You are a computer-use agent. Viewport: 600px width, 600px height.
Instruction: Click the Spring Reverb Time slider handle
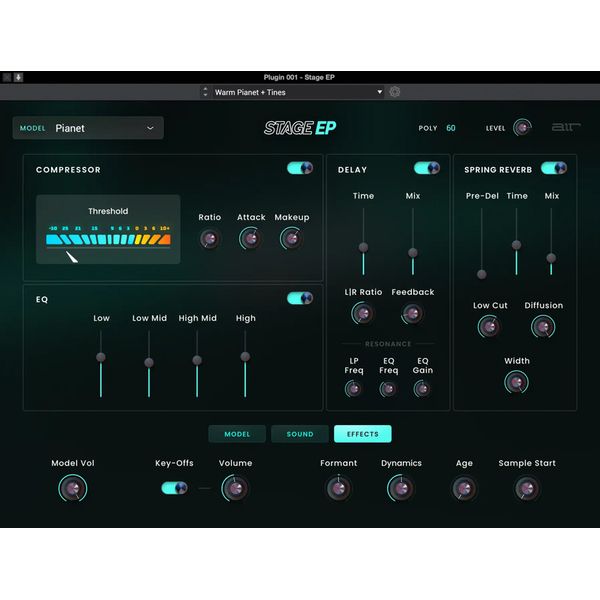517,245
